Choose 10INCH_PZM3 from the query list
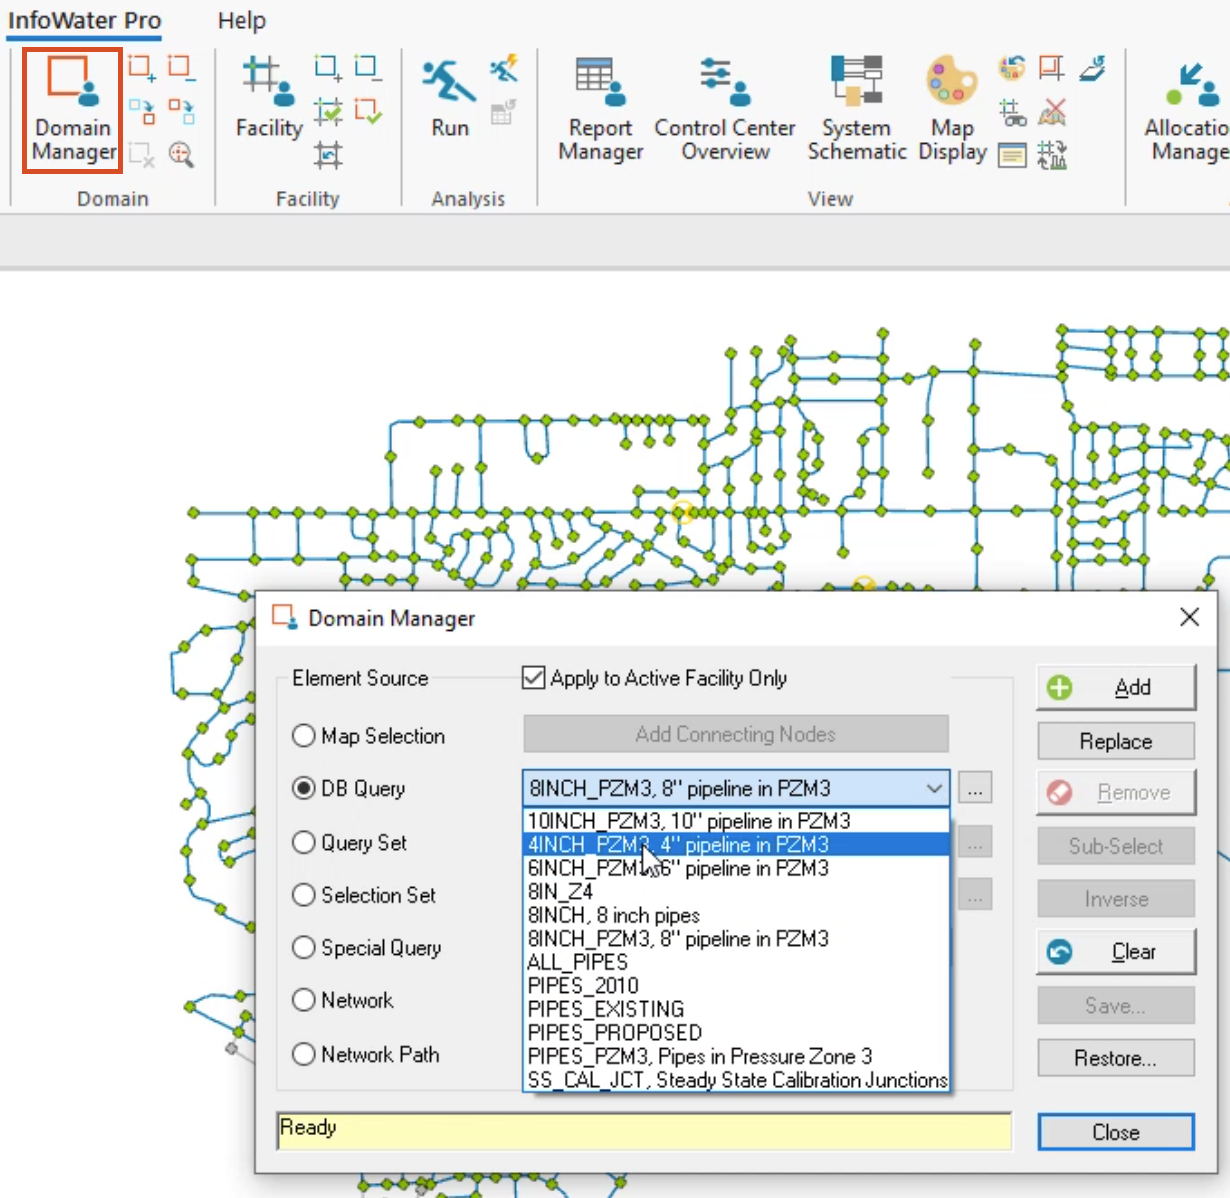The image size is (1230, 1198). [736, 821]
